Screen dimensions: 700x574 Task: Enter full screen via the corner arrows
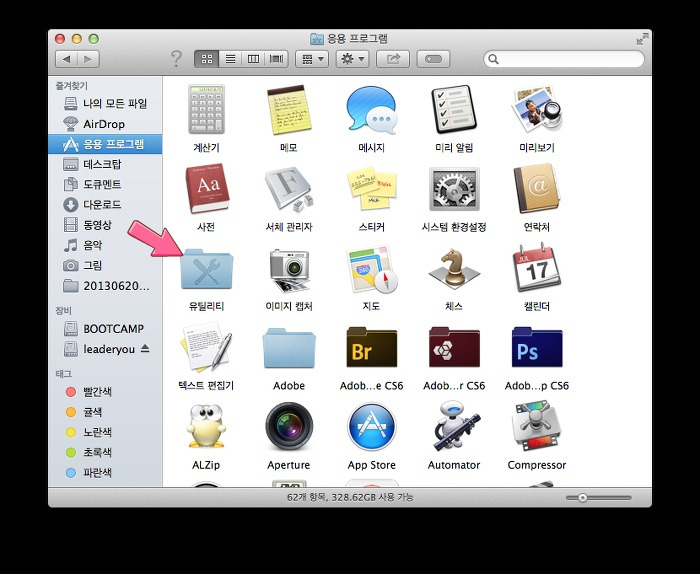pyautogui.click(x=642, y=39)
